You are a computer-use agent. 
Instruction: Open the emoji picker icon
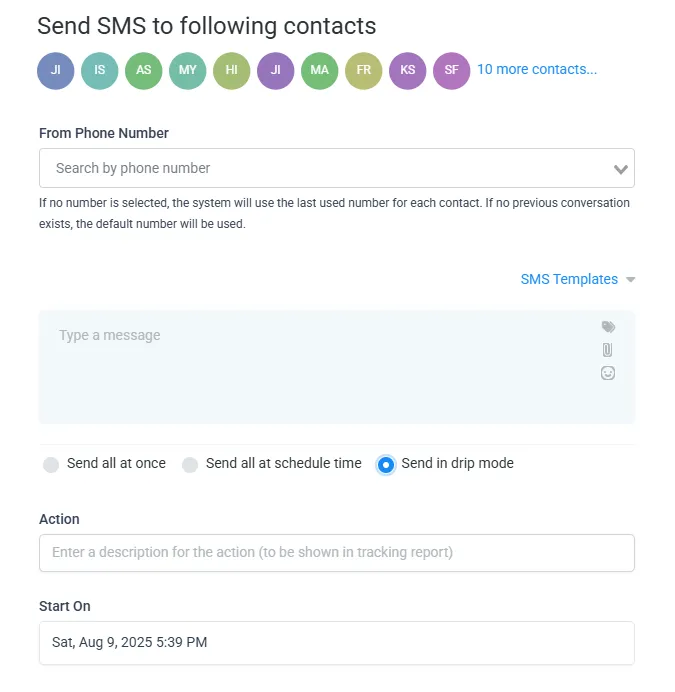coord(608,373)
